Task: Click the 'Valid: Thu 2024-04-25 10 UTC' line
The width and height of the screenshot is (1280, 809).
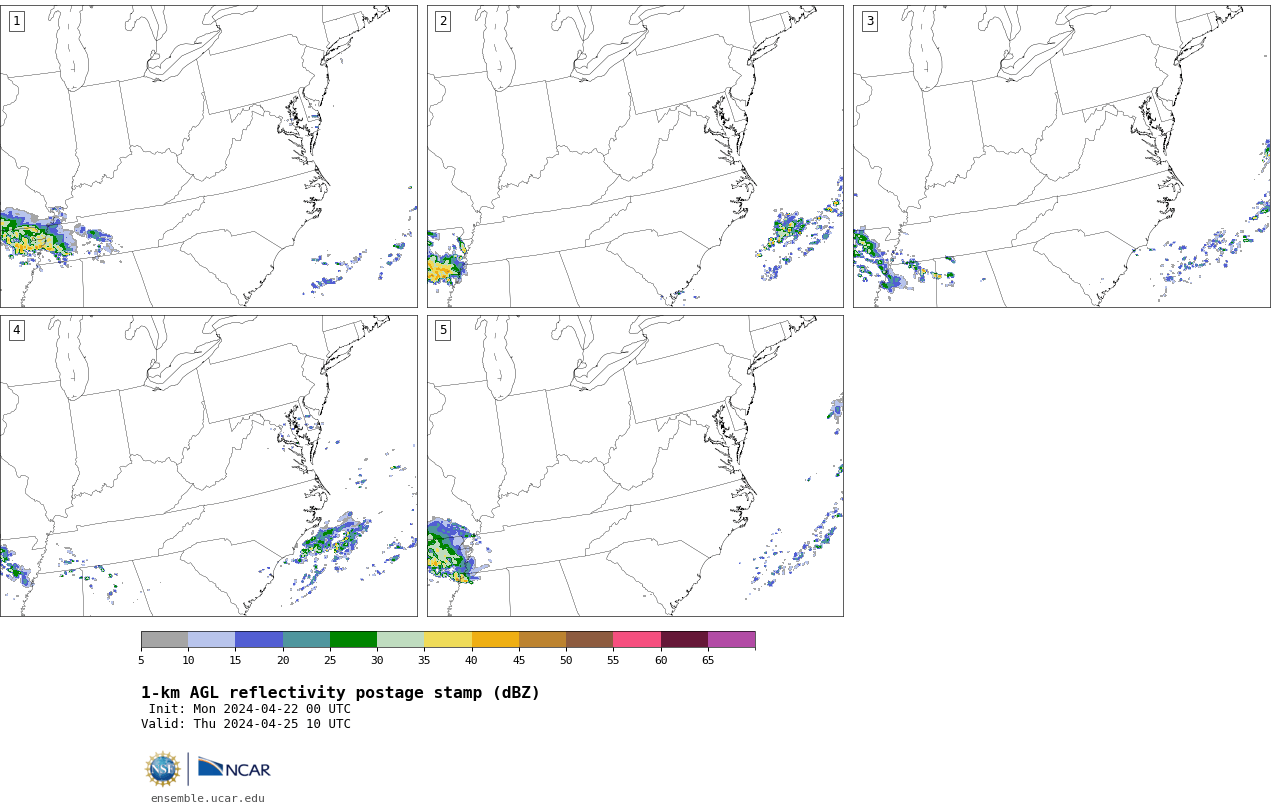Action: coord(246,724)
